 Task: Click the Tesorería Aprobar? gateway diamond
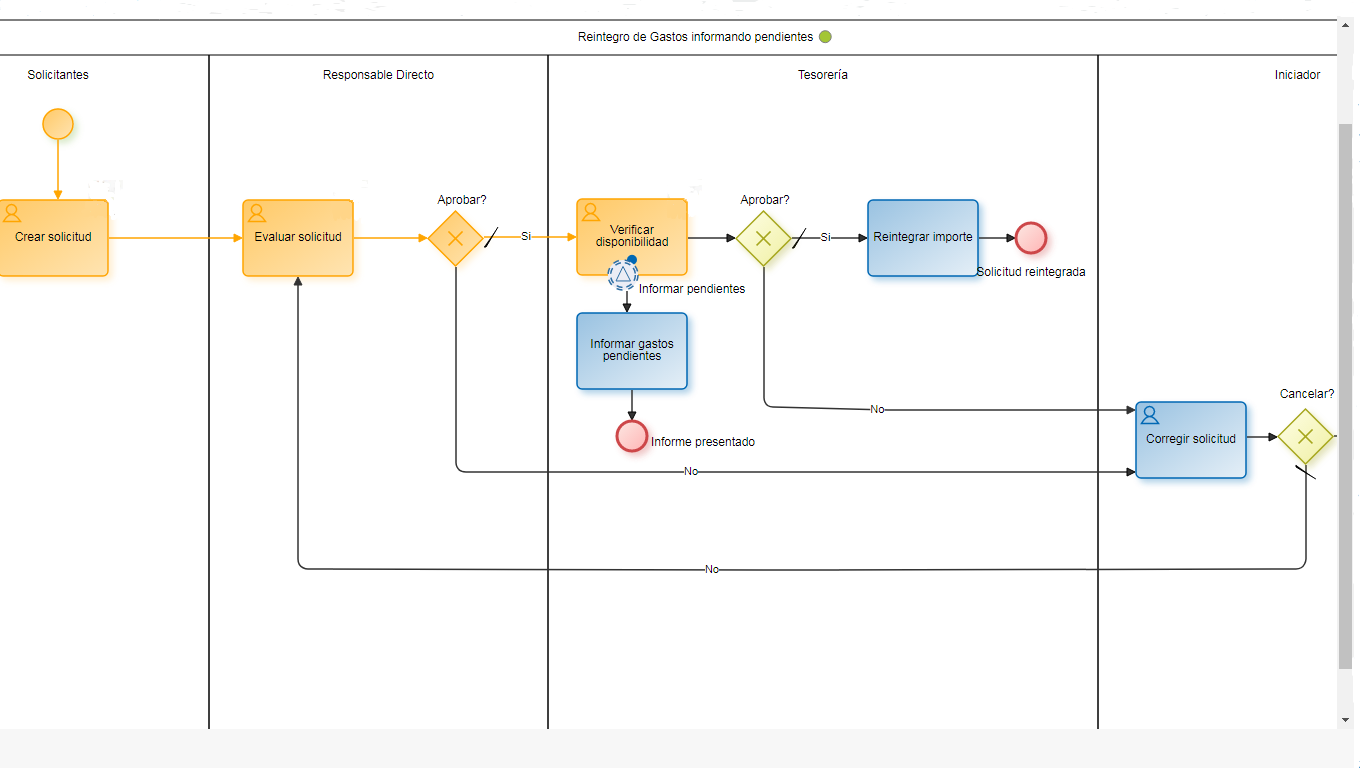(x=764, y=238)
